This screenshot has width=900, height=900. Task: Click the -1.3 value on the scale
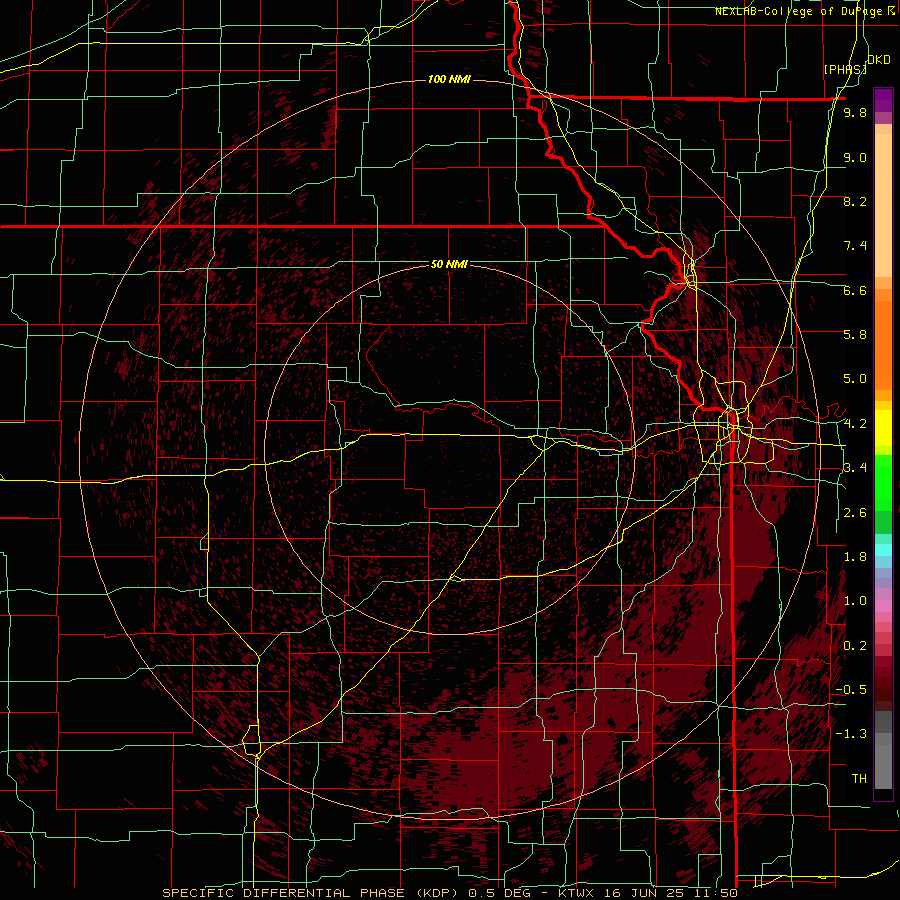[851, 734]
